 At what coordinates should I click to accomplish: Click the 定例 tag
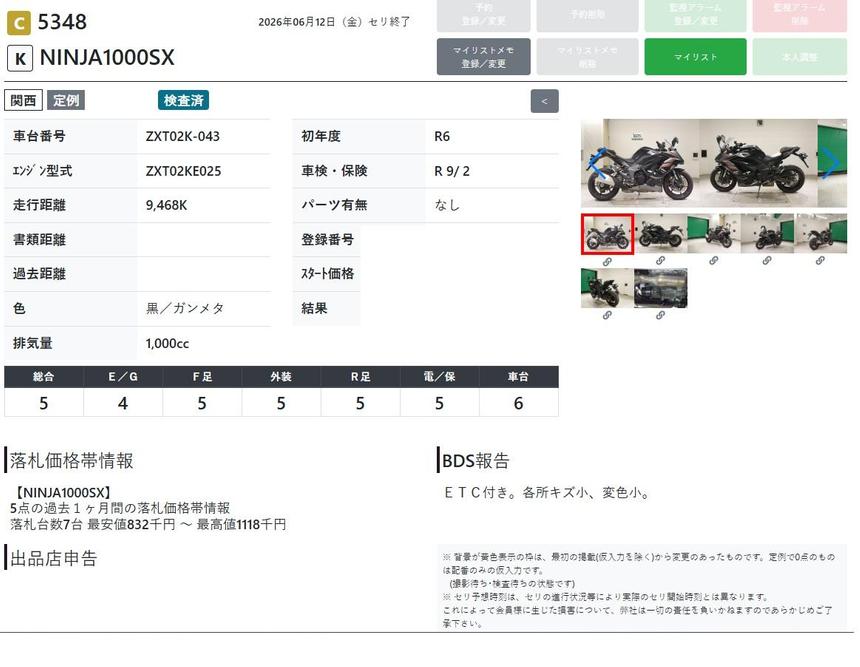pos(66,100)
